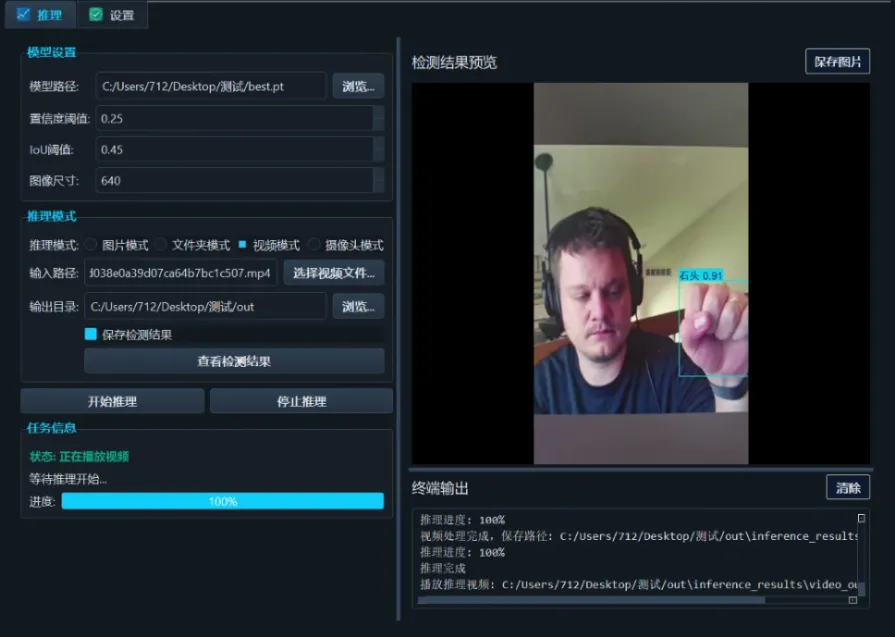The image size is (895, 637).
Task: Click the 100% progress bar
Action: (x=223, y=501)
